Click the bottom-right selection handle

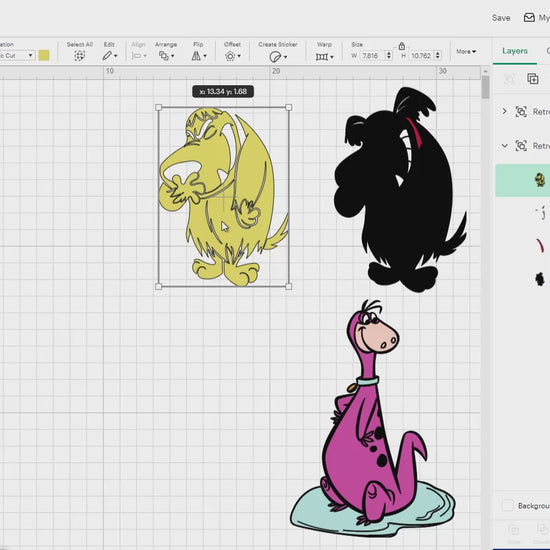click(x=289, y=287)
